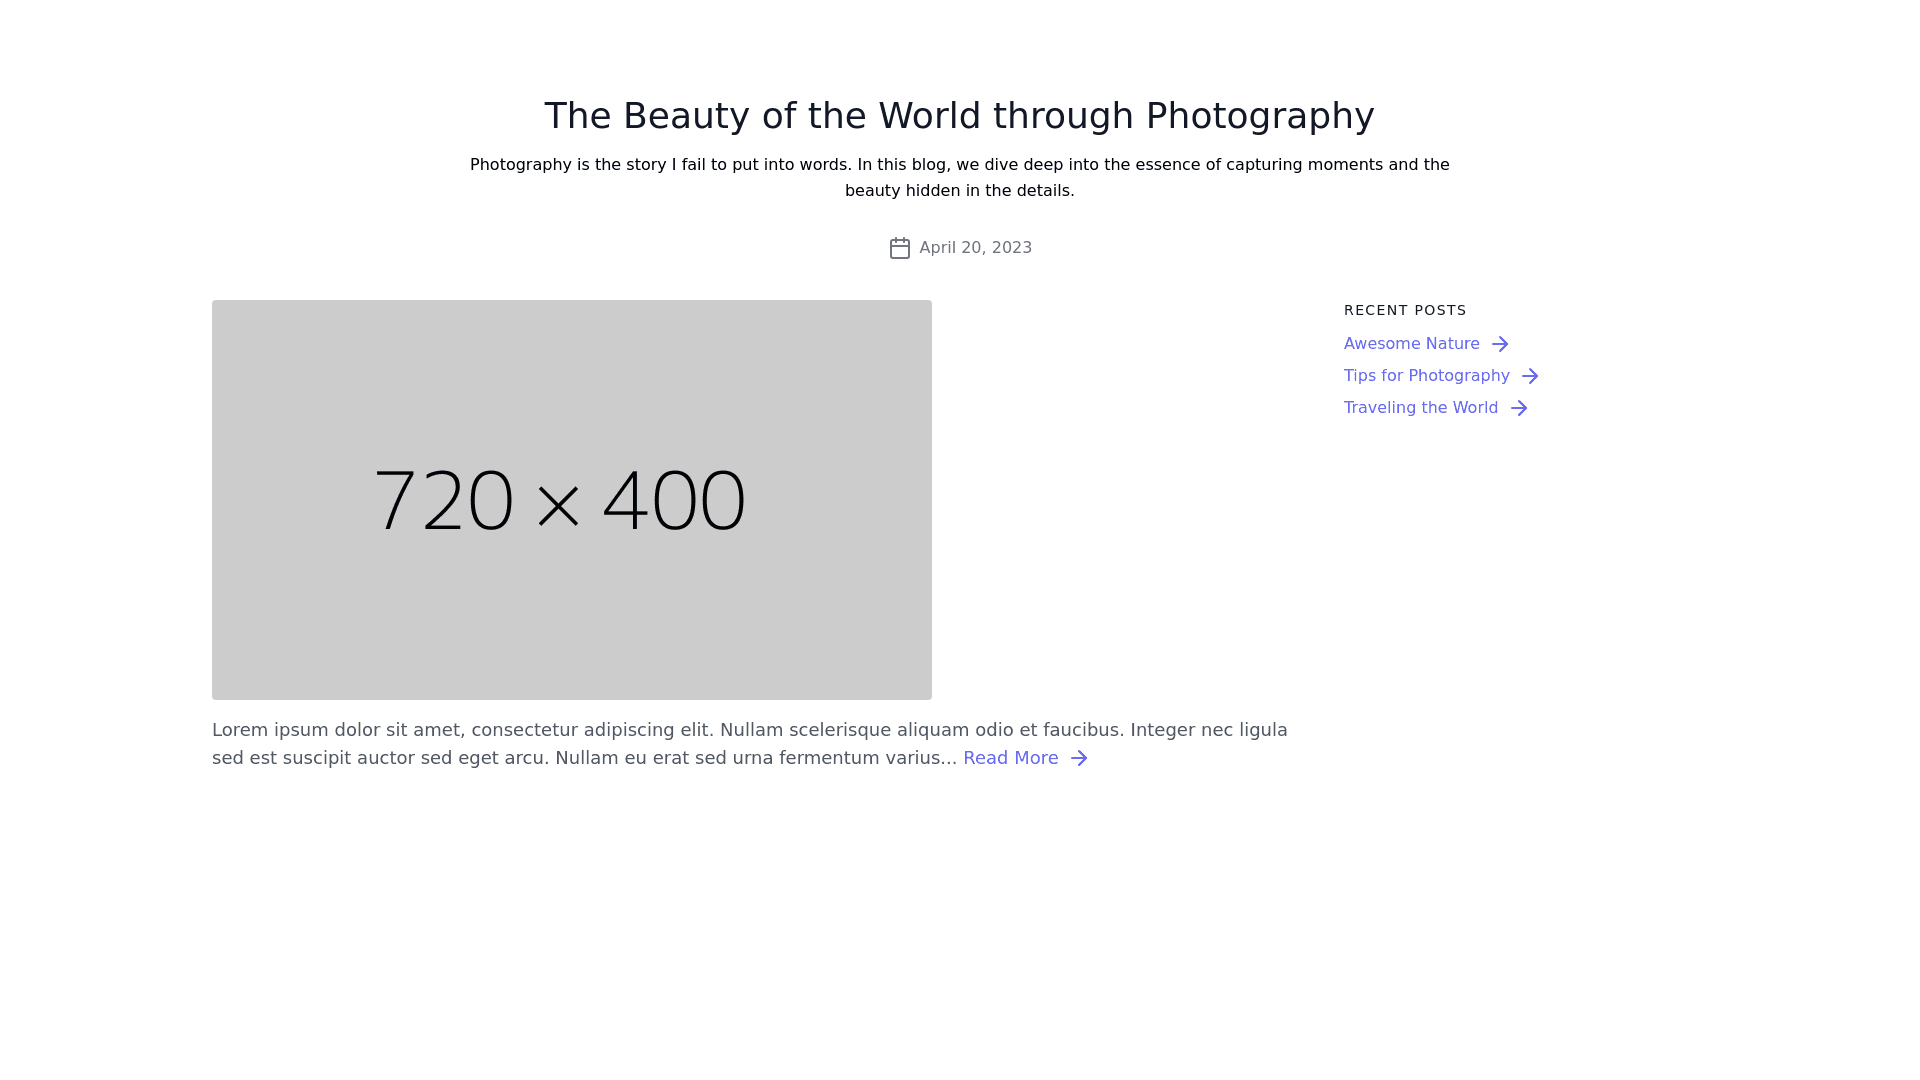1920x1080 pixels.
Task: Click the arrow icon after Tips for Photography
Action: coord(1529,376)
